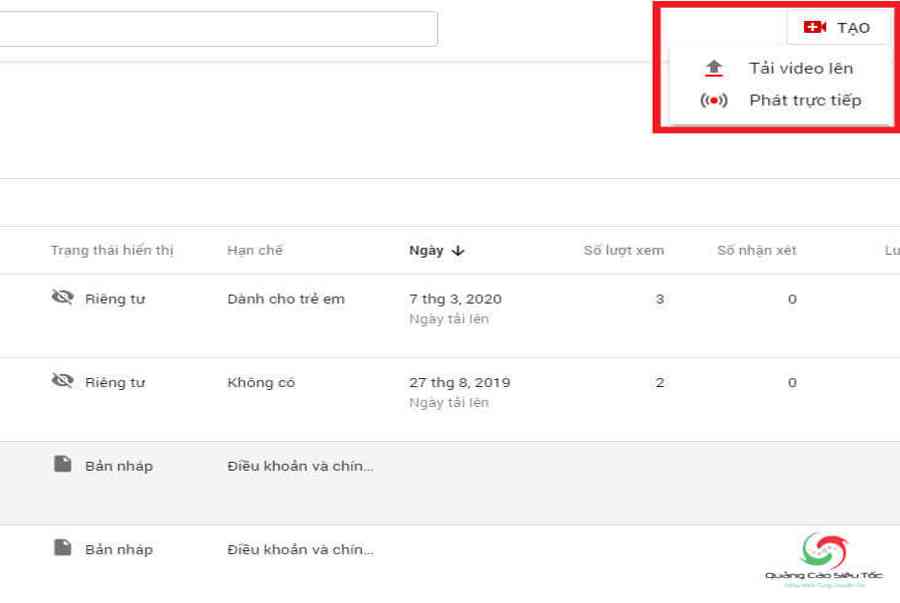900x603 pixels.
Task: Click the live broadcast icon
Action: [x=713, y=100]
